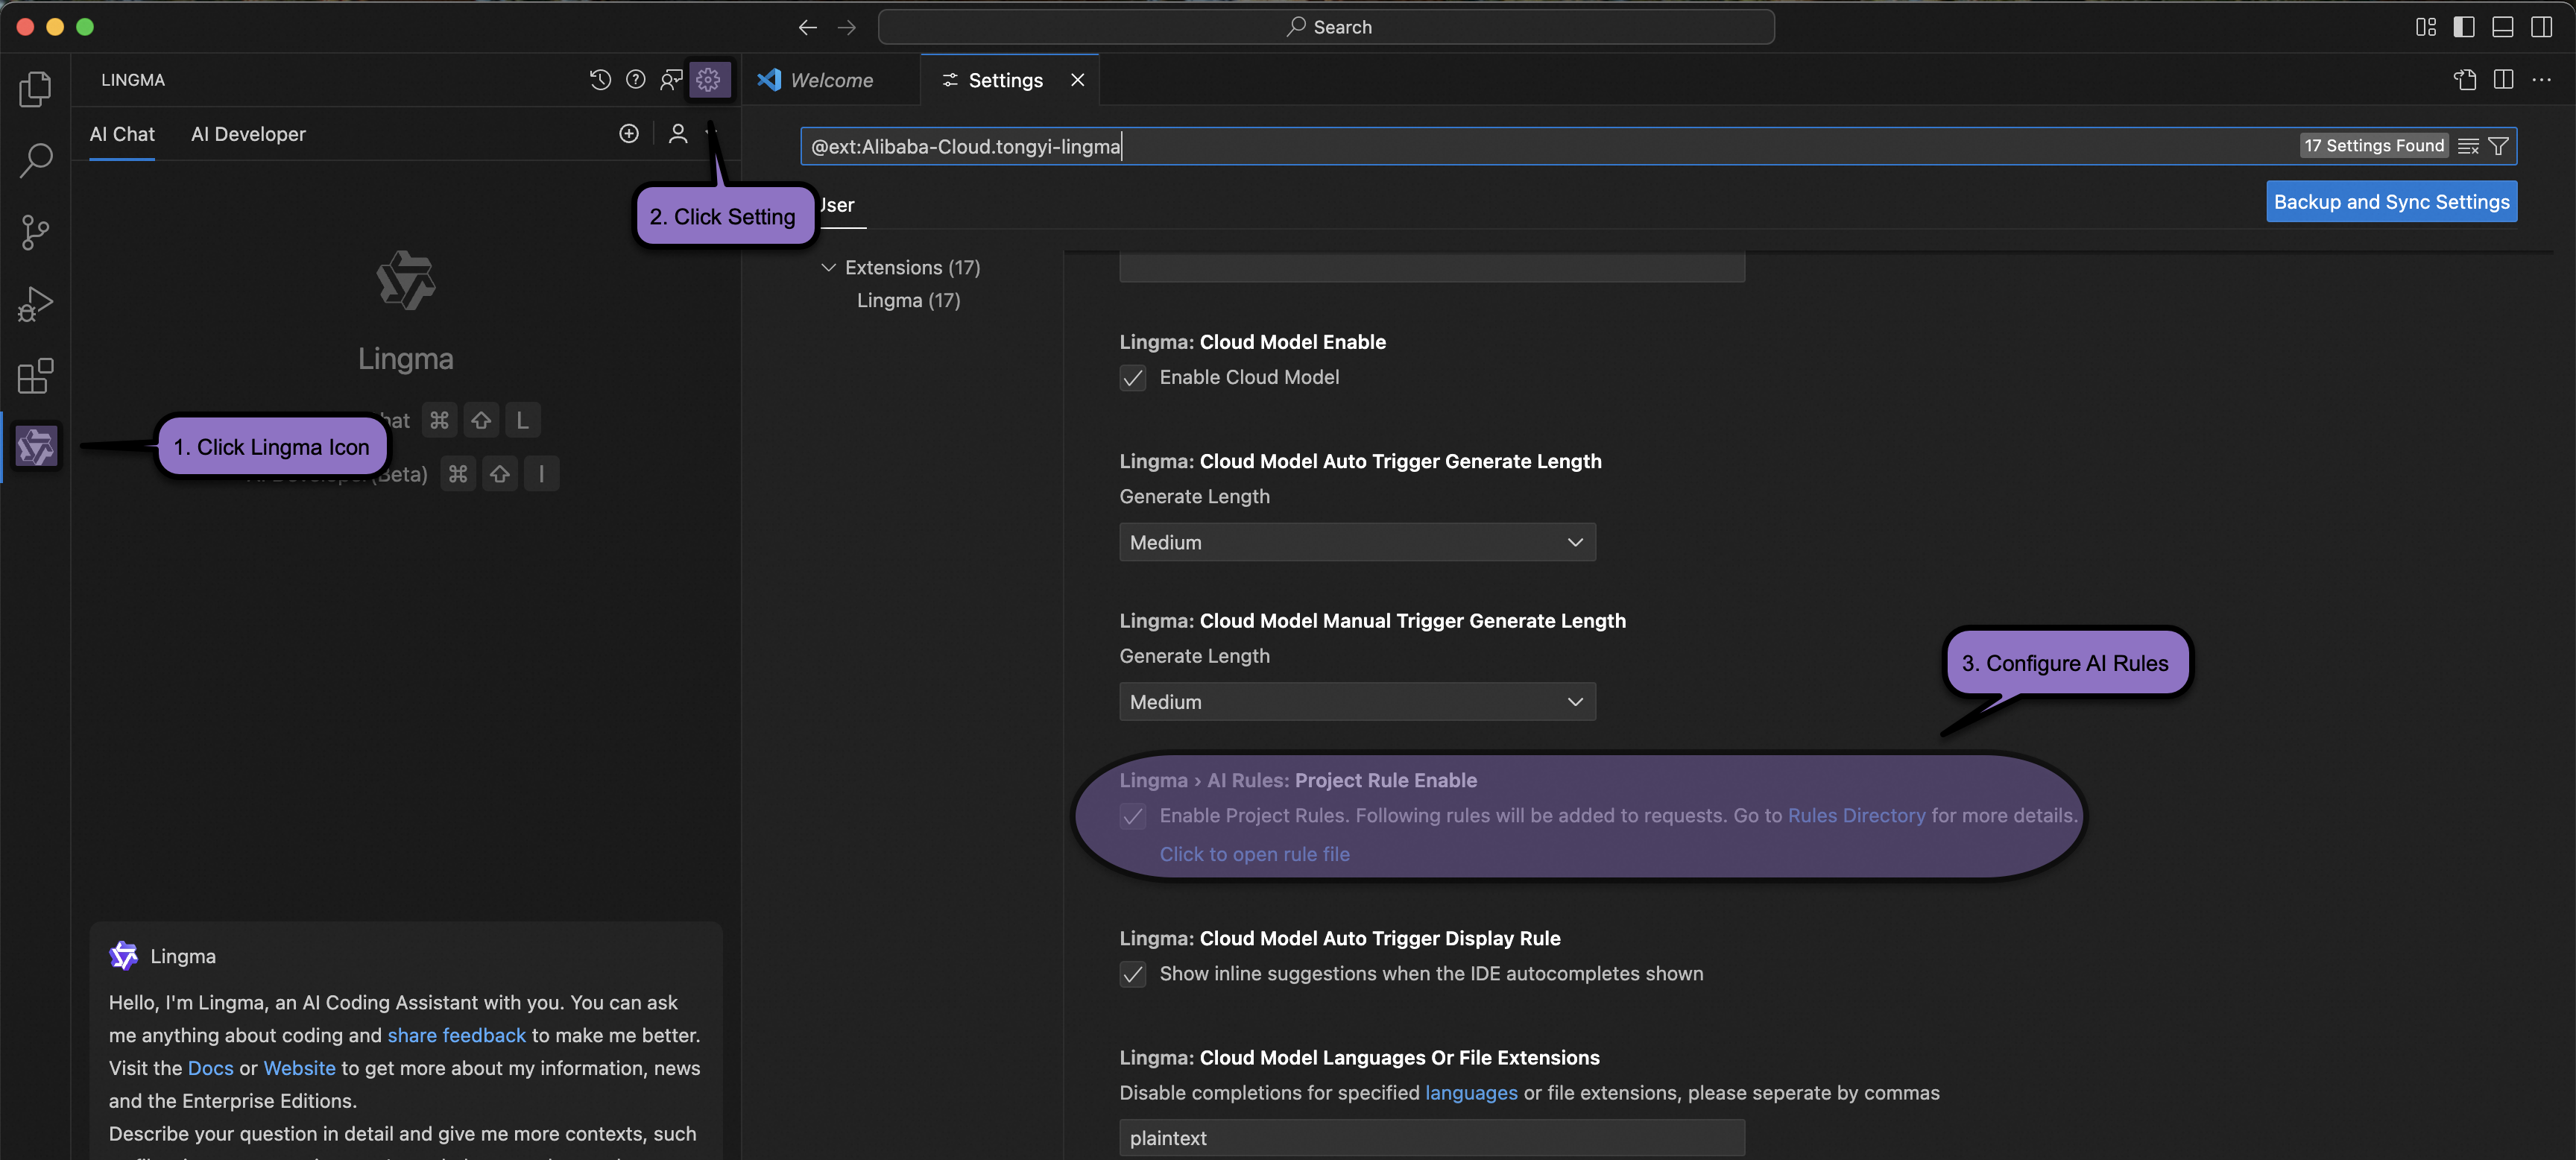Click Cloud Model Auto Trigger Display Rule title
2576x1160 pixels.
[1339, 938]
